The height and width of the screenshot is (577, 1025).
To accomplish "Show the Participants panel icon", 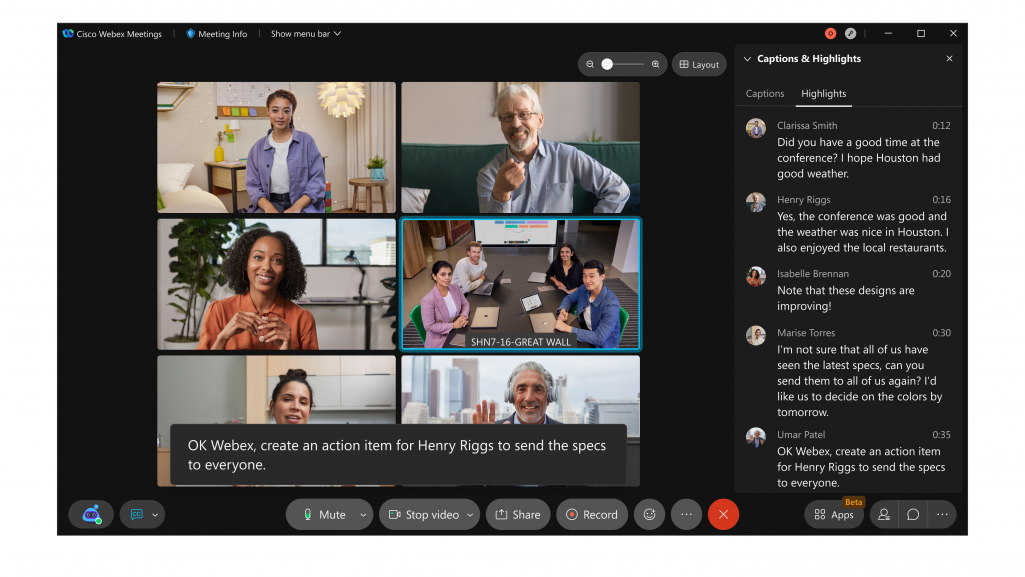I will [883, 514].
